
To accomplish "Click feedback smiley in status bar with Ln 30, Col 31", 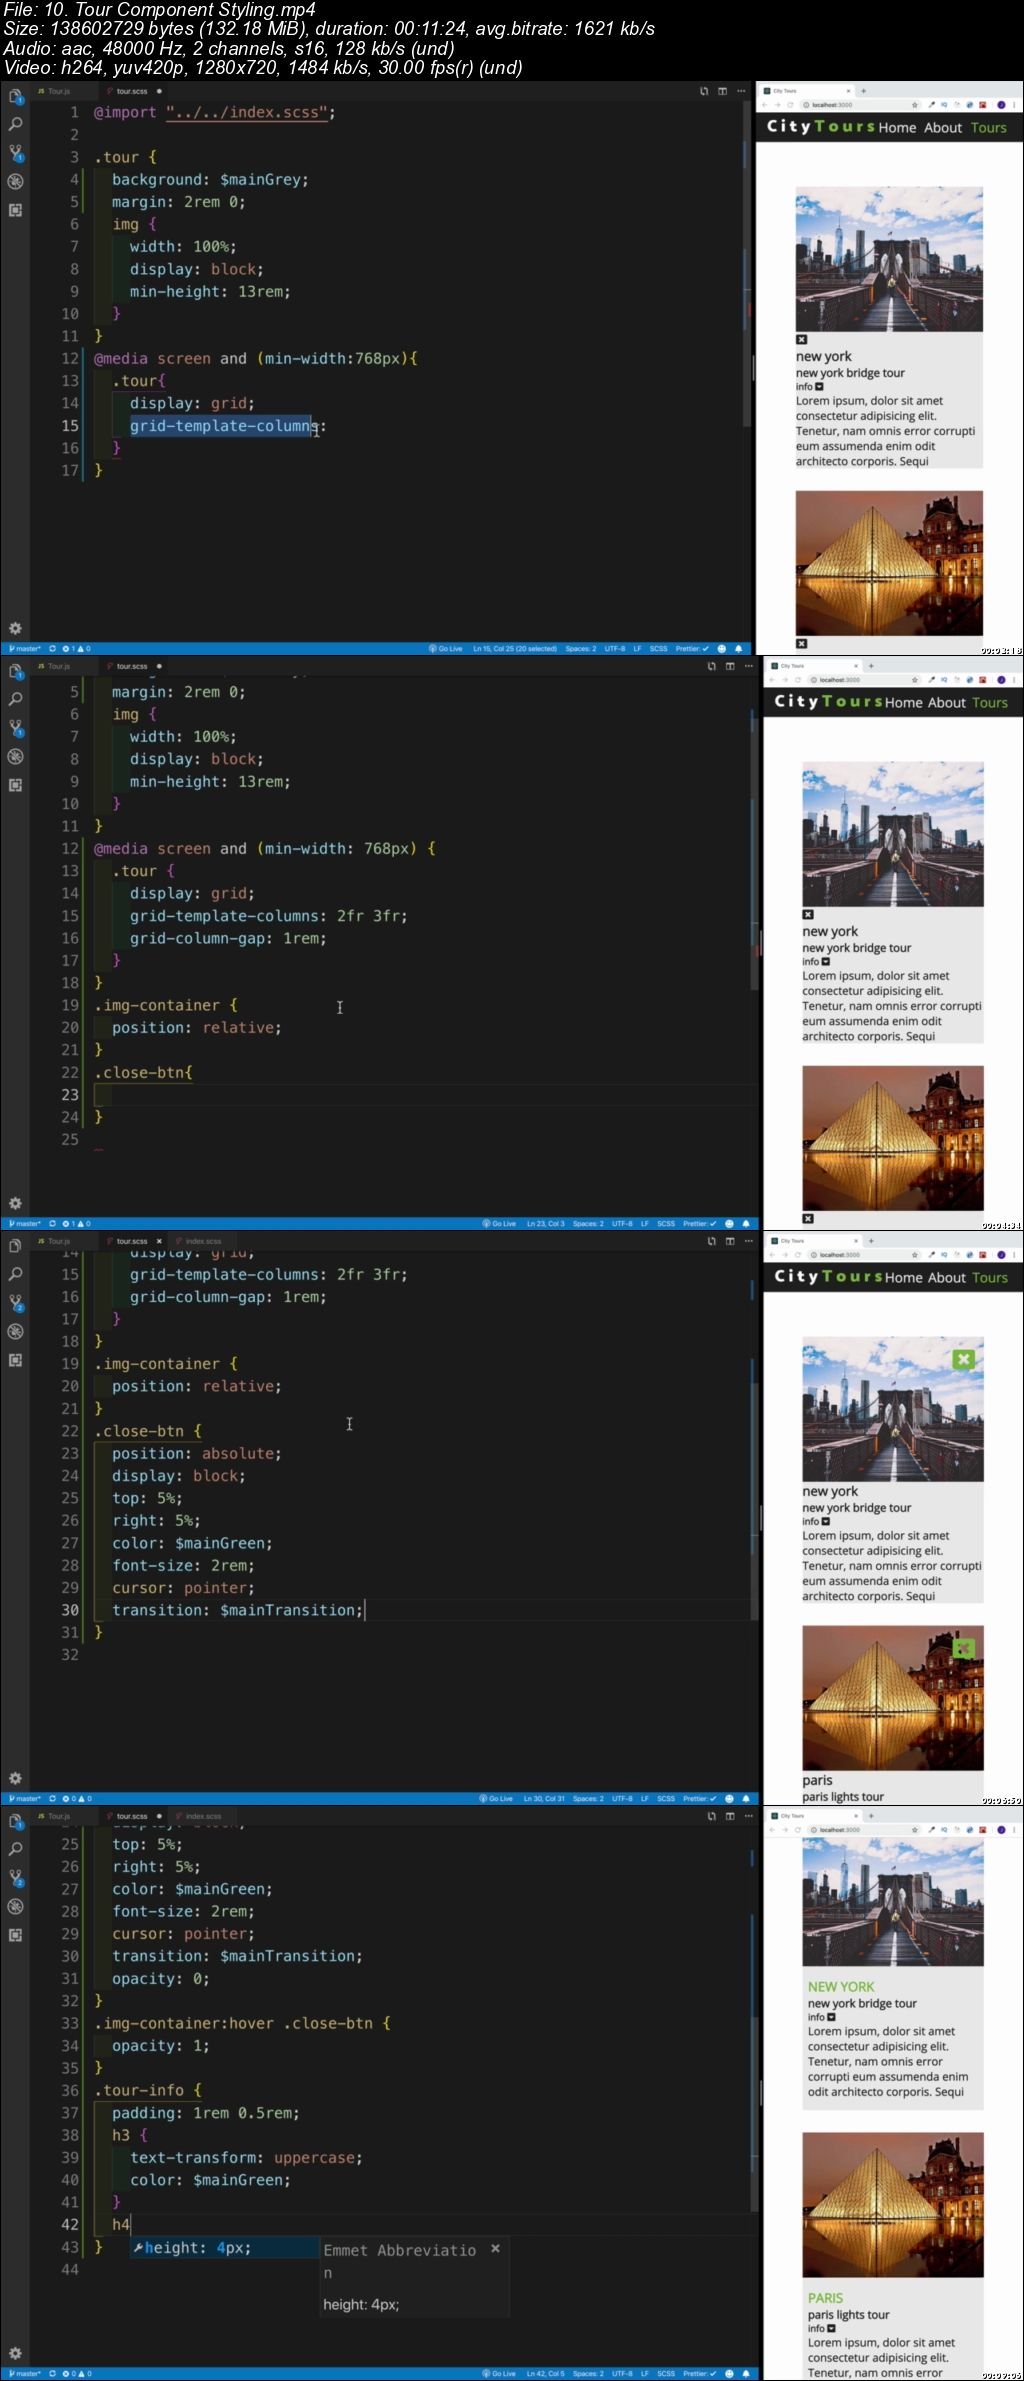I will [x=729, y=1798].
